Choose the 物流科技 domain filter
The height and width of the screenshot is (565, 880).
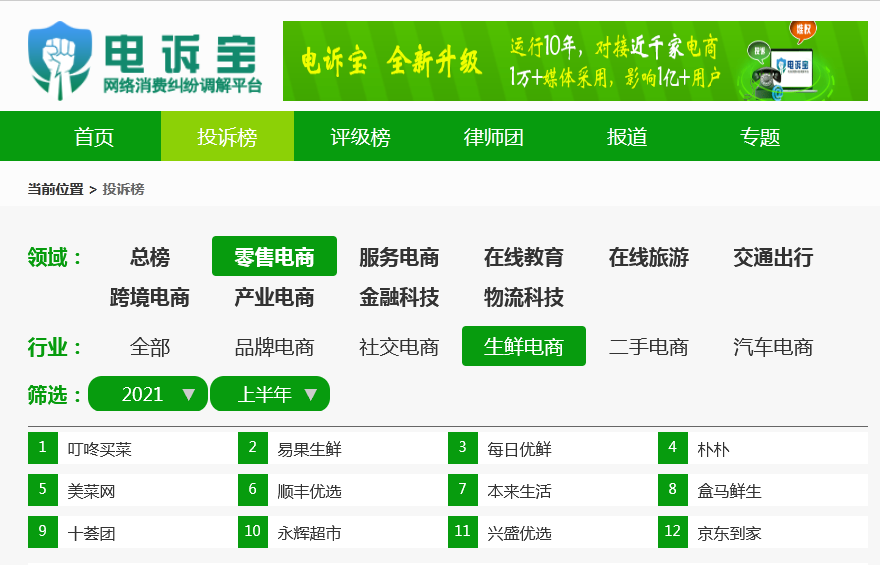point(524,297)
